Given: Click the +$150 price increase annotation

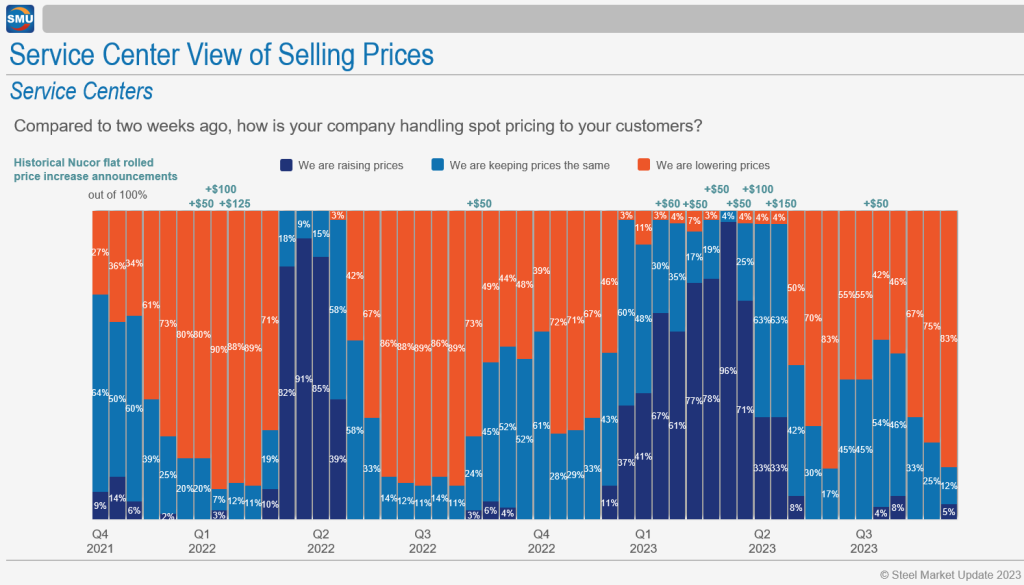Looking at the screenshot, I should click(781, 204).
